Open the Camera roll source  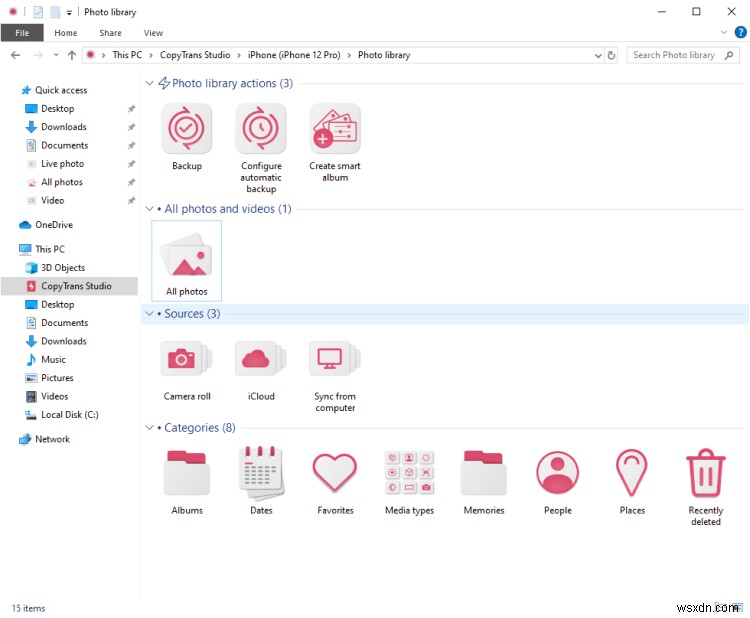point(187,358)
